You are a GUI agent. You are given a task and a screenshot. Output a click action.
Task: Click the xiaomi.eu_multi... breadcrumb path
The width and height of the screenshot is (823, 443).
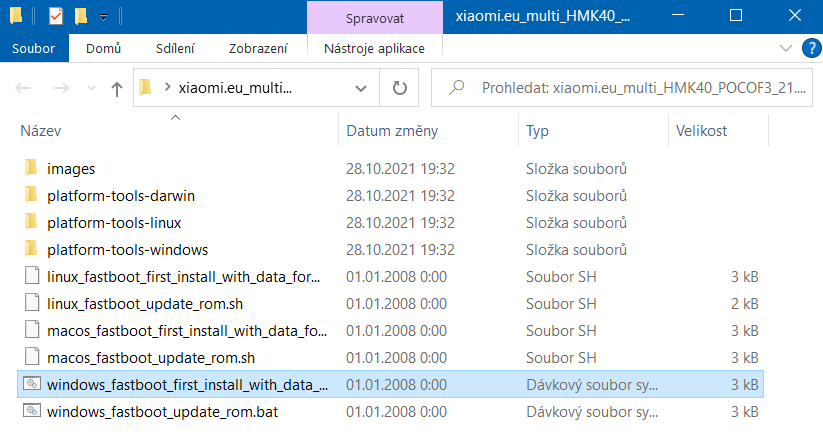pos(235,88)
